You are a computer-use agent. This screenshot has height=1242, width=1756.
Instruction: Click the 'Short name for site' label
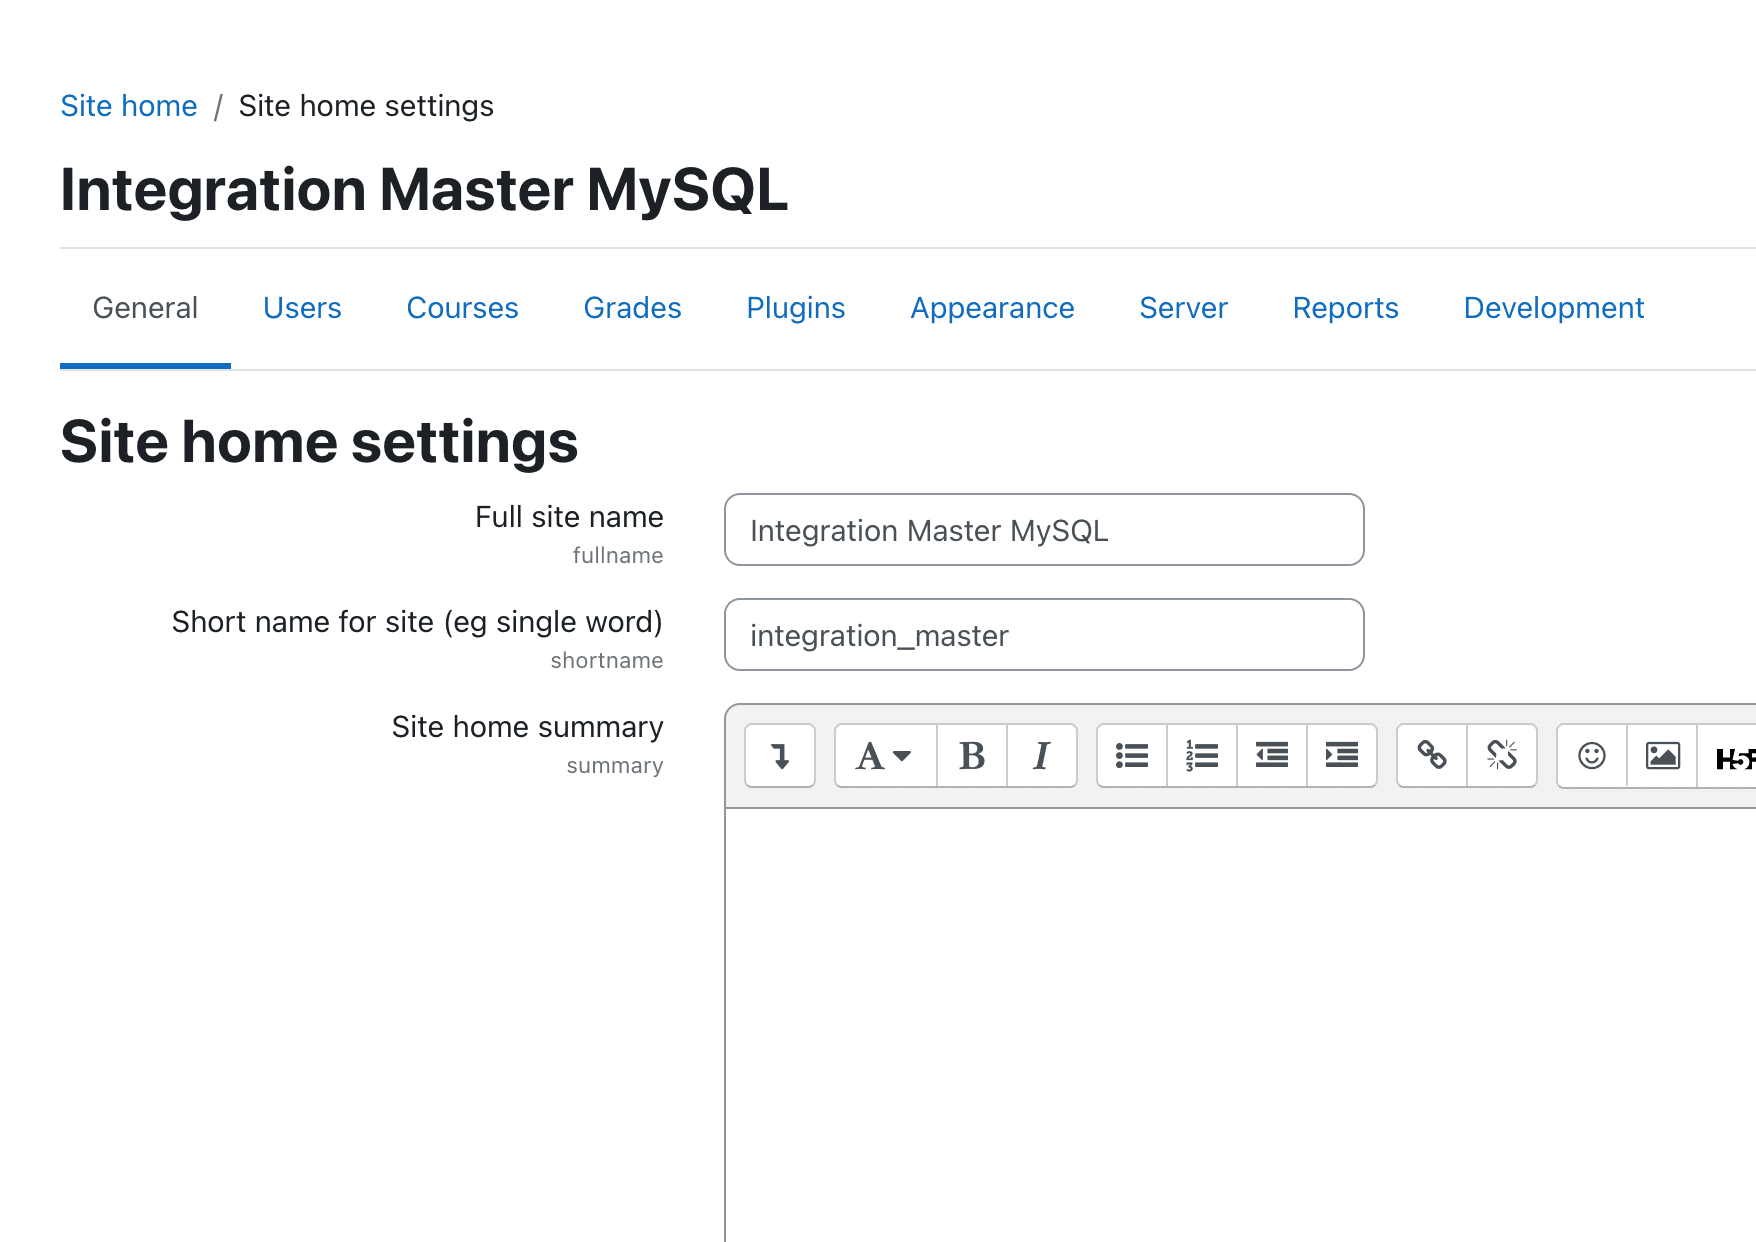[x=417, y=622]
